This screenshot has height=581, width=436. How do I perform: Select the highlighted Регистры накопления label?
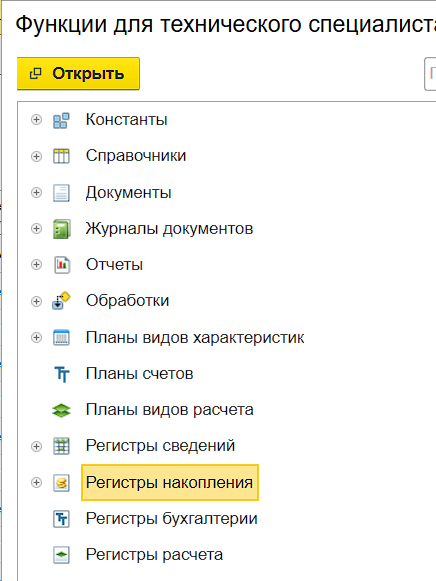(x=170, y=482)
